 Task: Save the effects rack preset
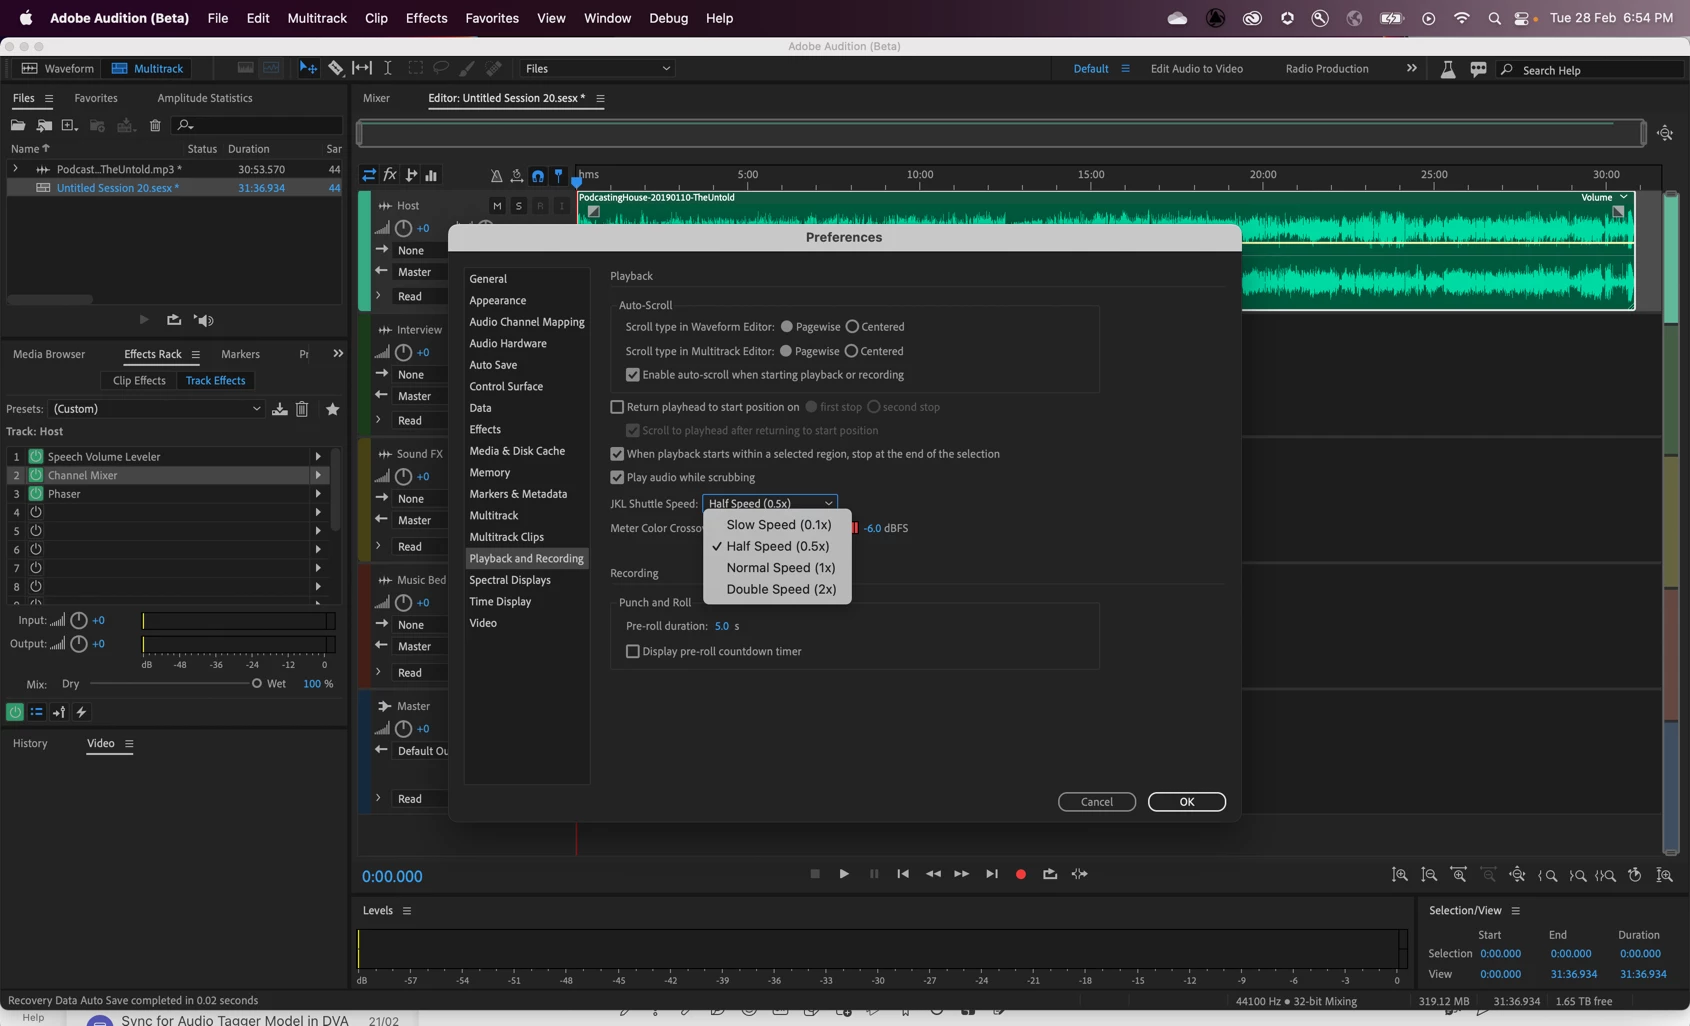280,409
